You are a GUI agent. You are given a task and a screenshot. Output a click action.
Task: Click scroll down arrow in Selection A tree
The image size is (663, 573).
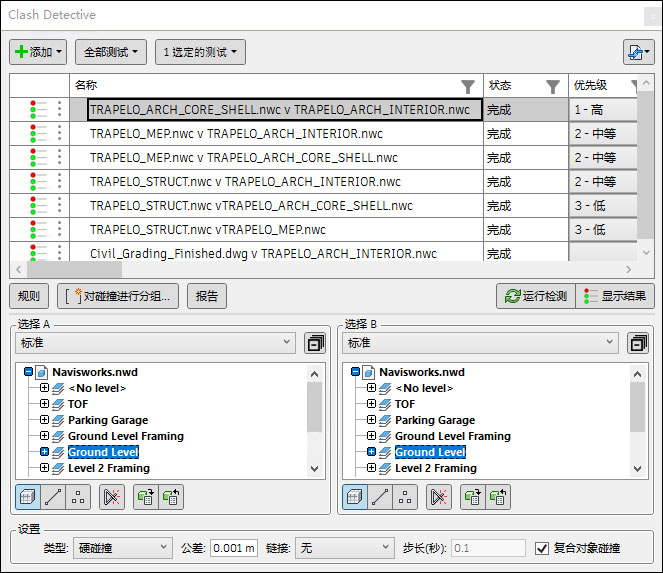pyautogui.click(x=314, y=469)
